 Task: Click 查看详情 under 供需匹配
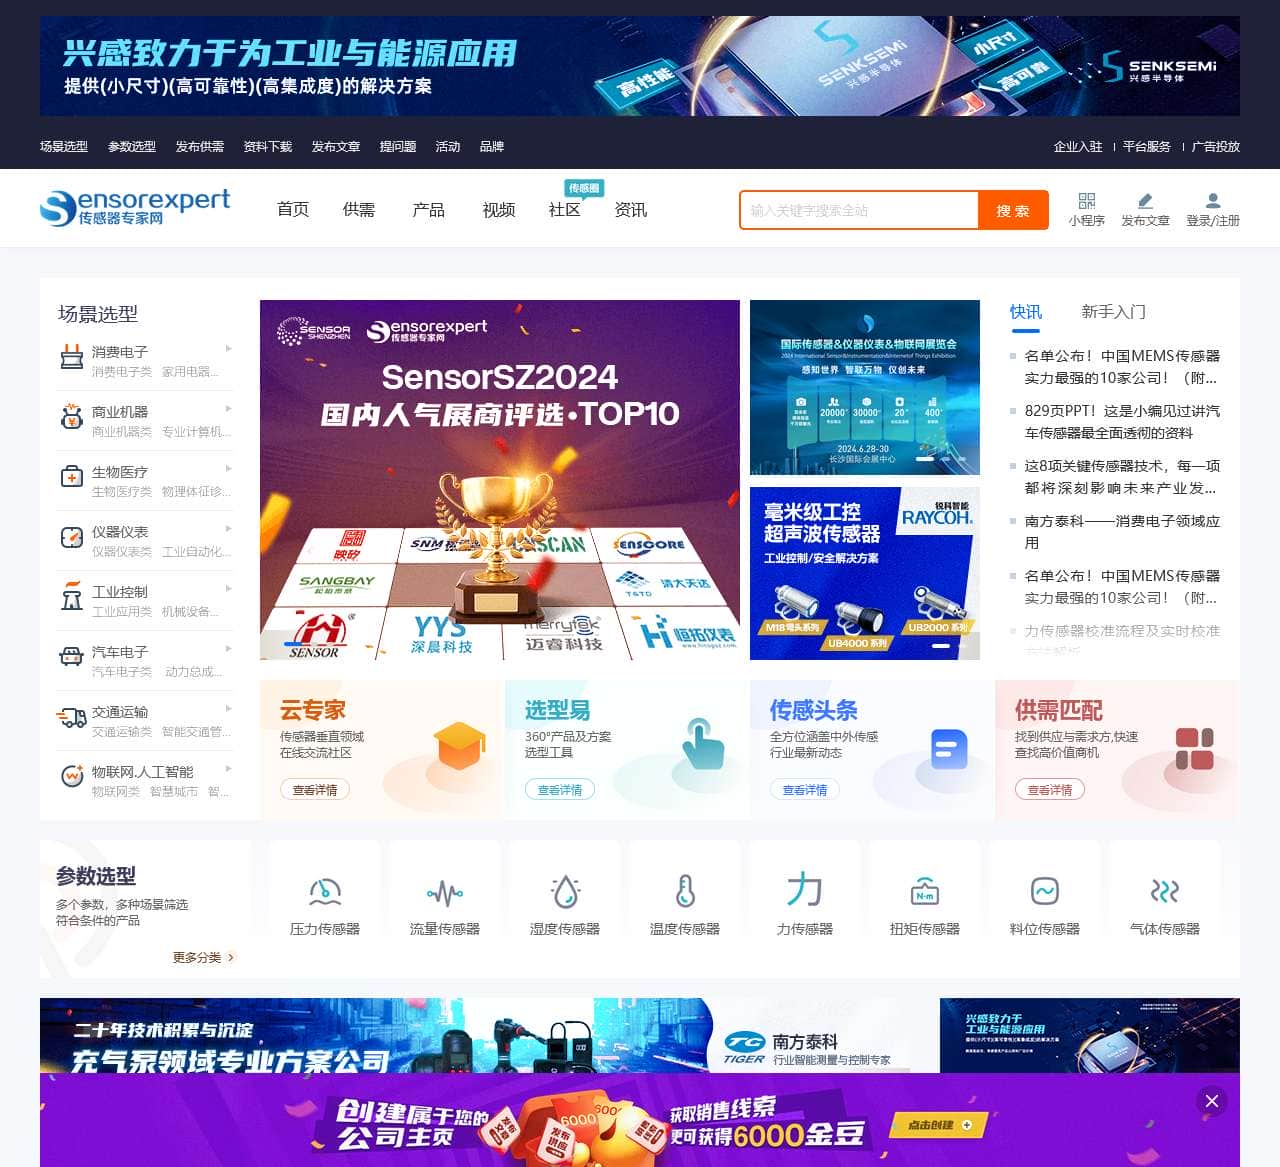click(x=1050, y=790)
